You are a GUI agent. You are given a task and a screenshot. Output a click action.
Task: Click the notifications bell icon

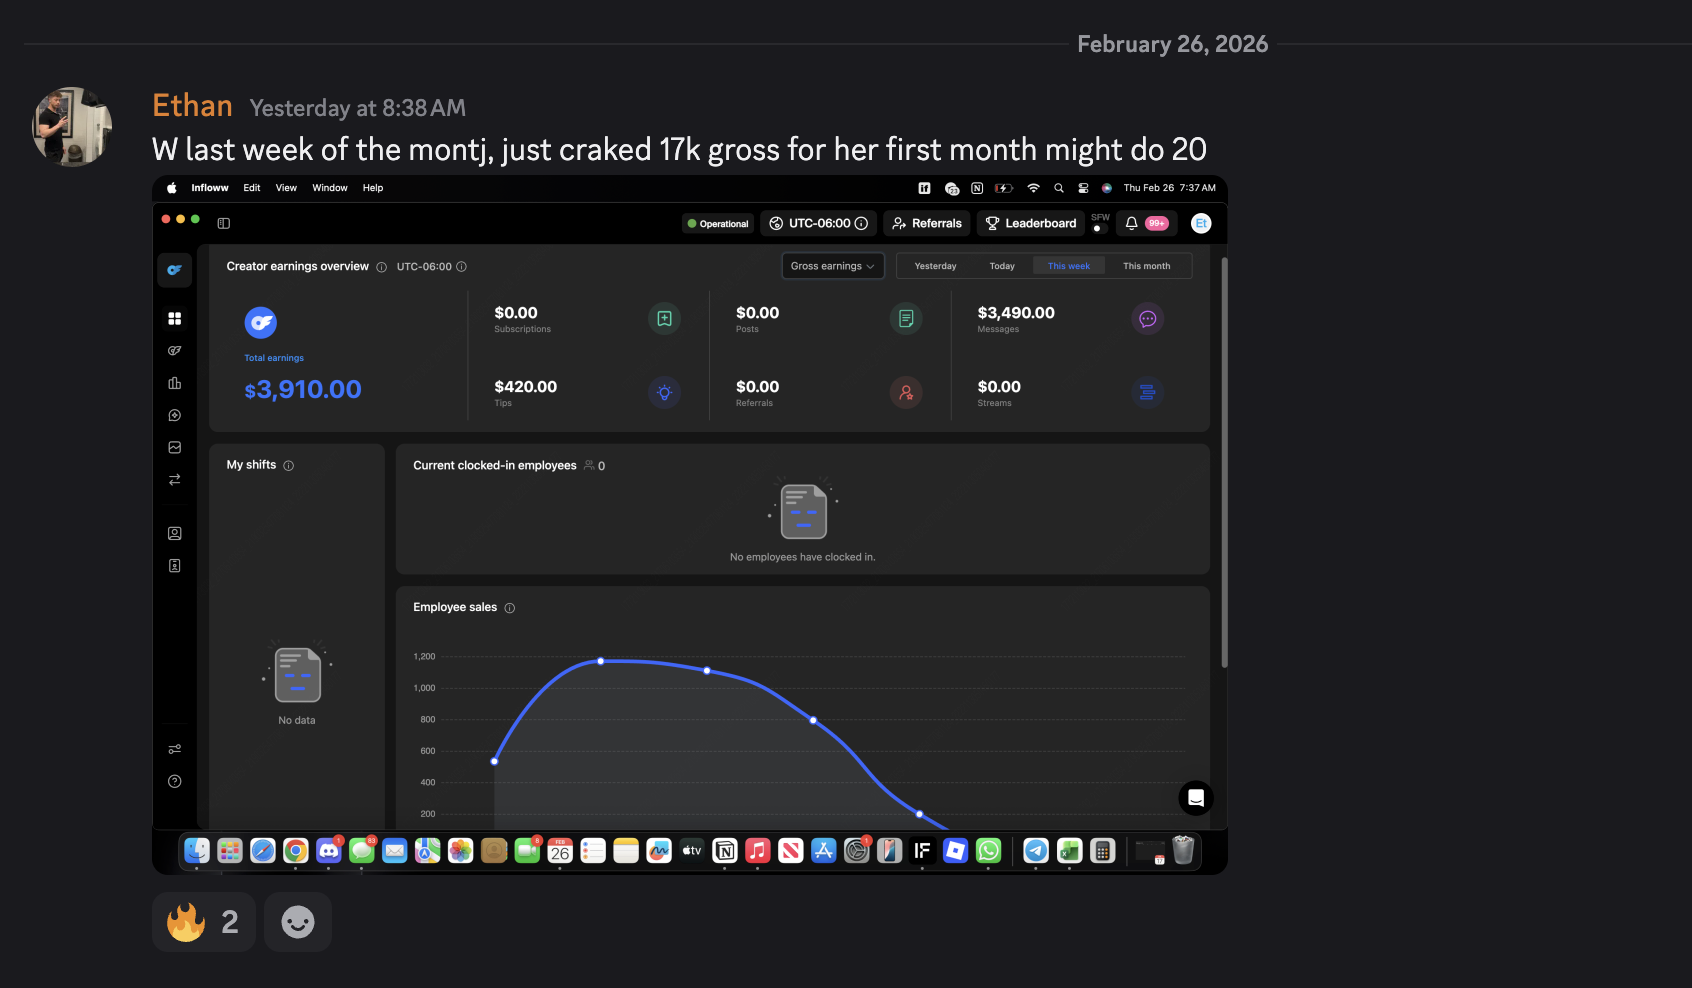(x=1132, y=224)
